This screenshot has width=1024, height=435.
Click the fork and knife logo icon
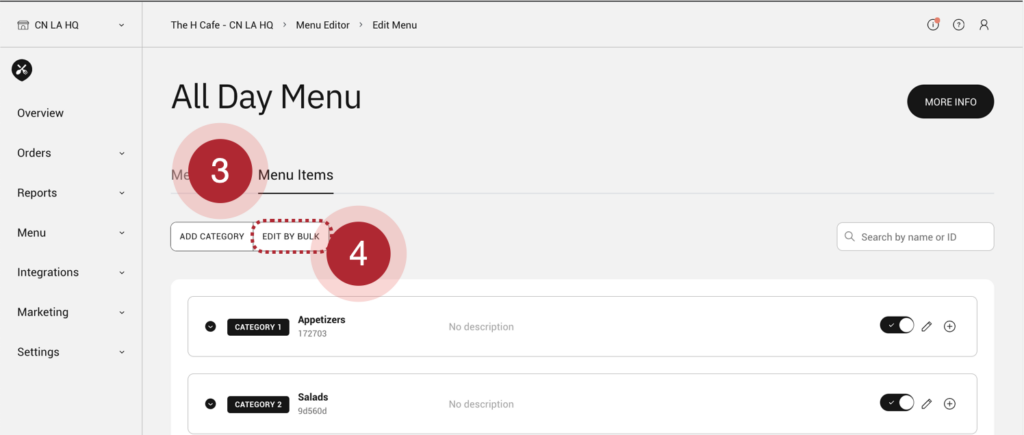click(21, 69)
